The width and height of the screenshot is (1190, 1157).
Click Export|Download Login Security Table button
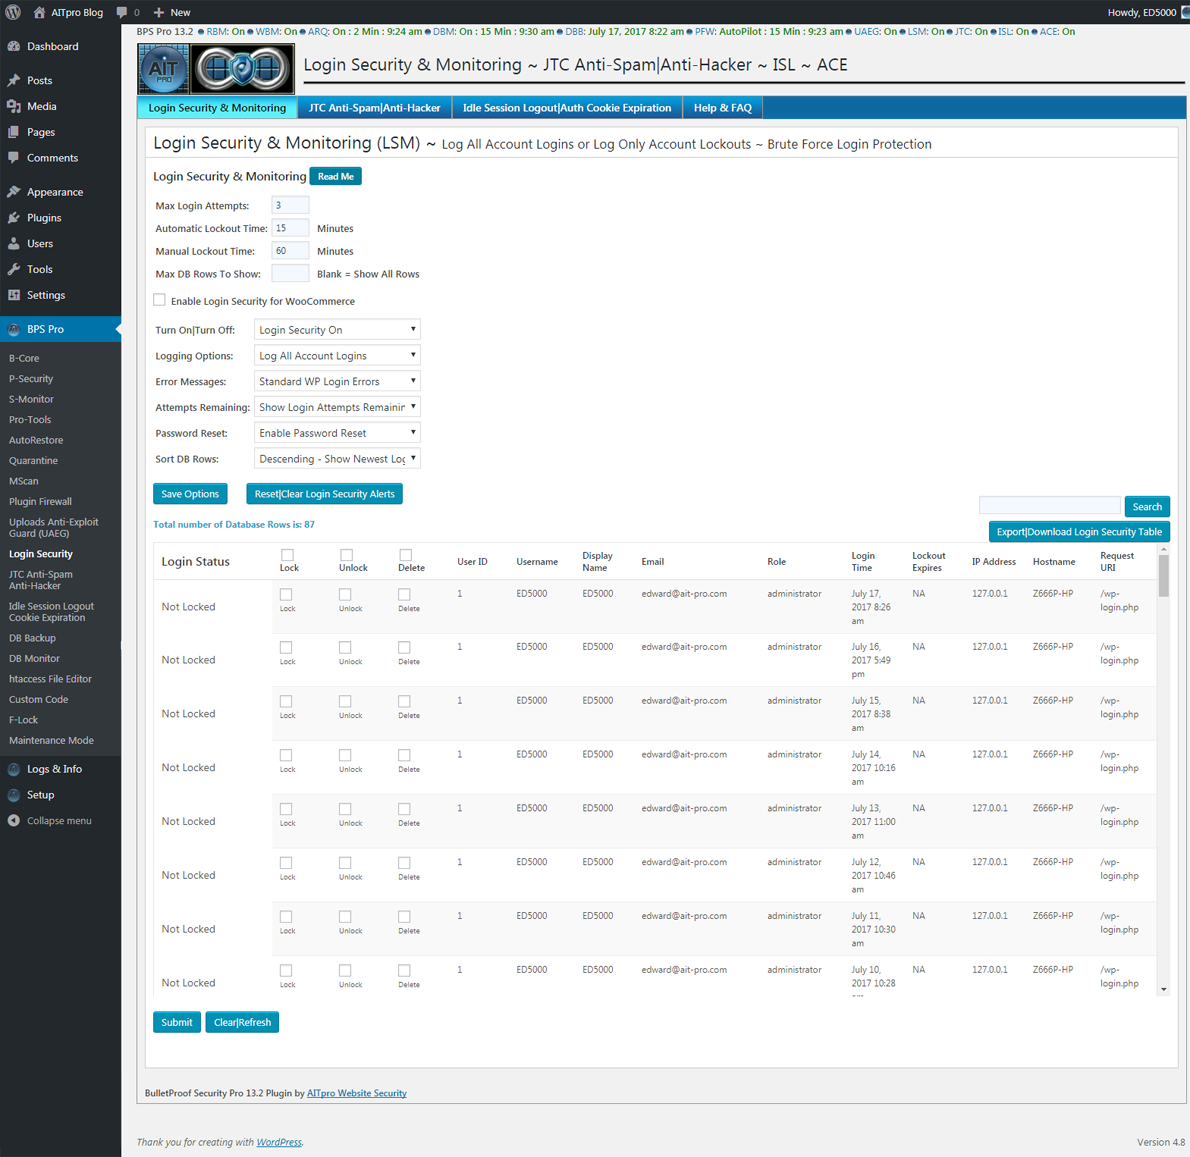[1079, 532]
